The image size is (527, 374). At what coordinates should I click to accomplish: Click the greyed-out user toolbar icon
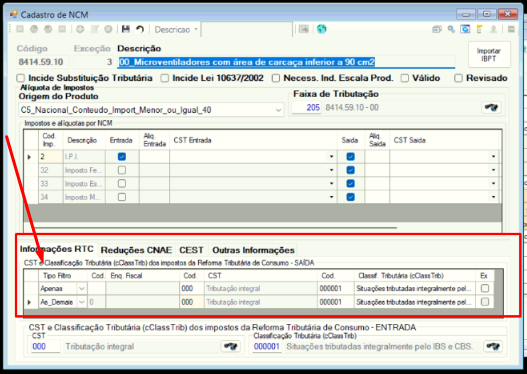click(x=493, y=30)
